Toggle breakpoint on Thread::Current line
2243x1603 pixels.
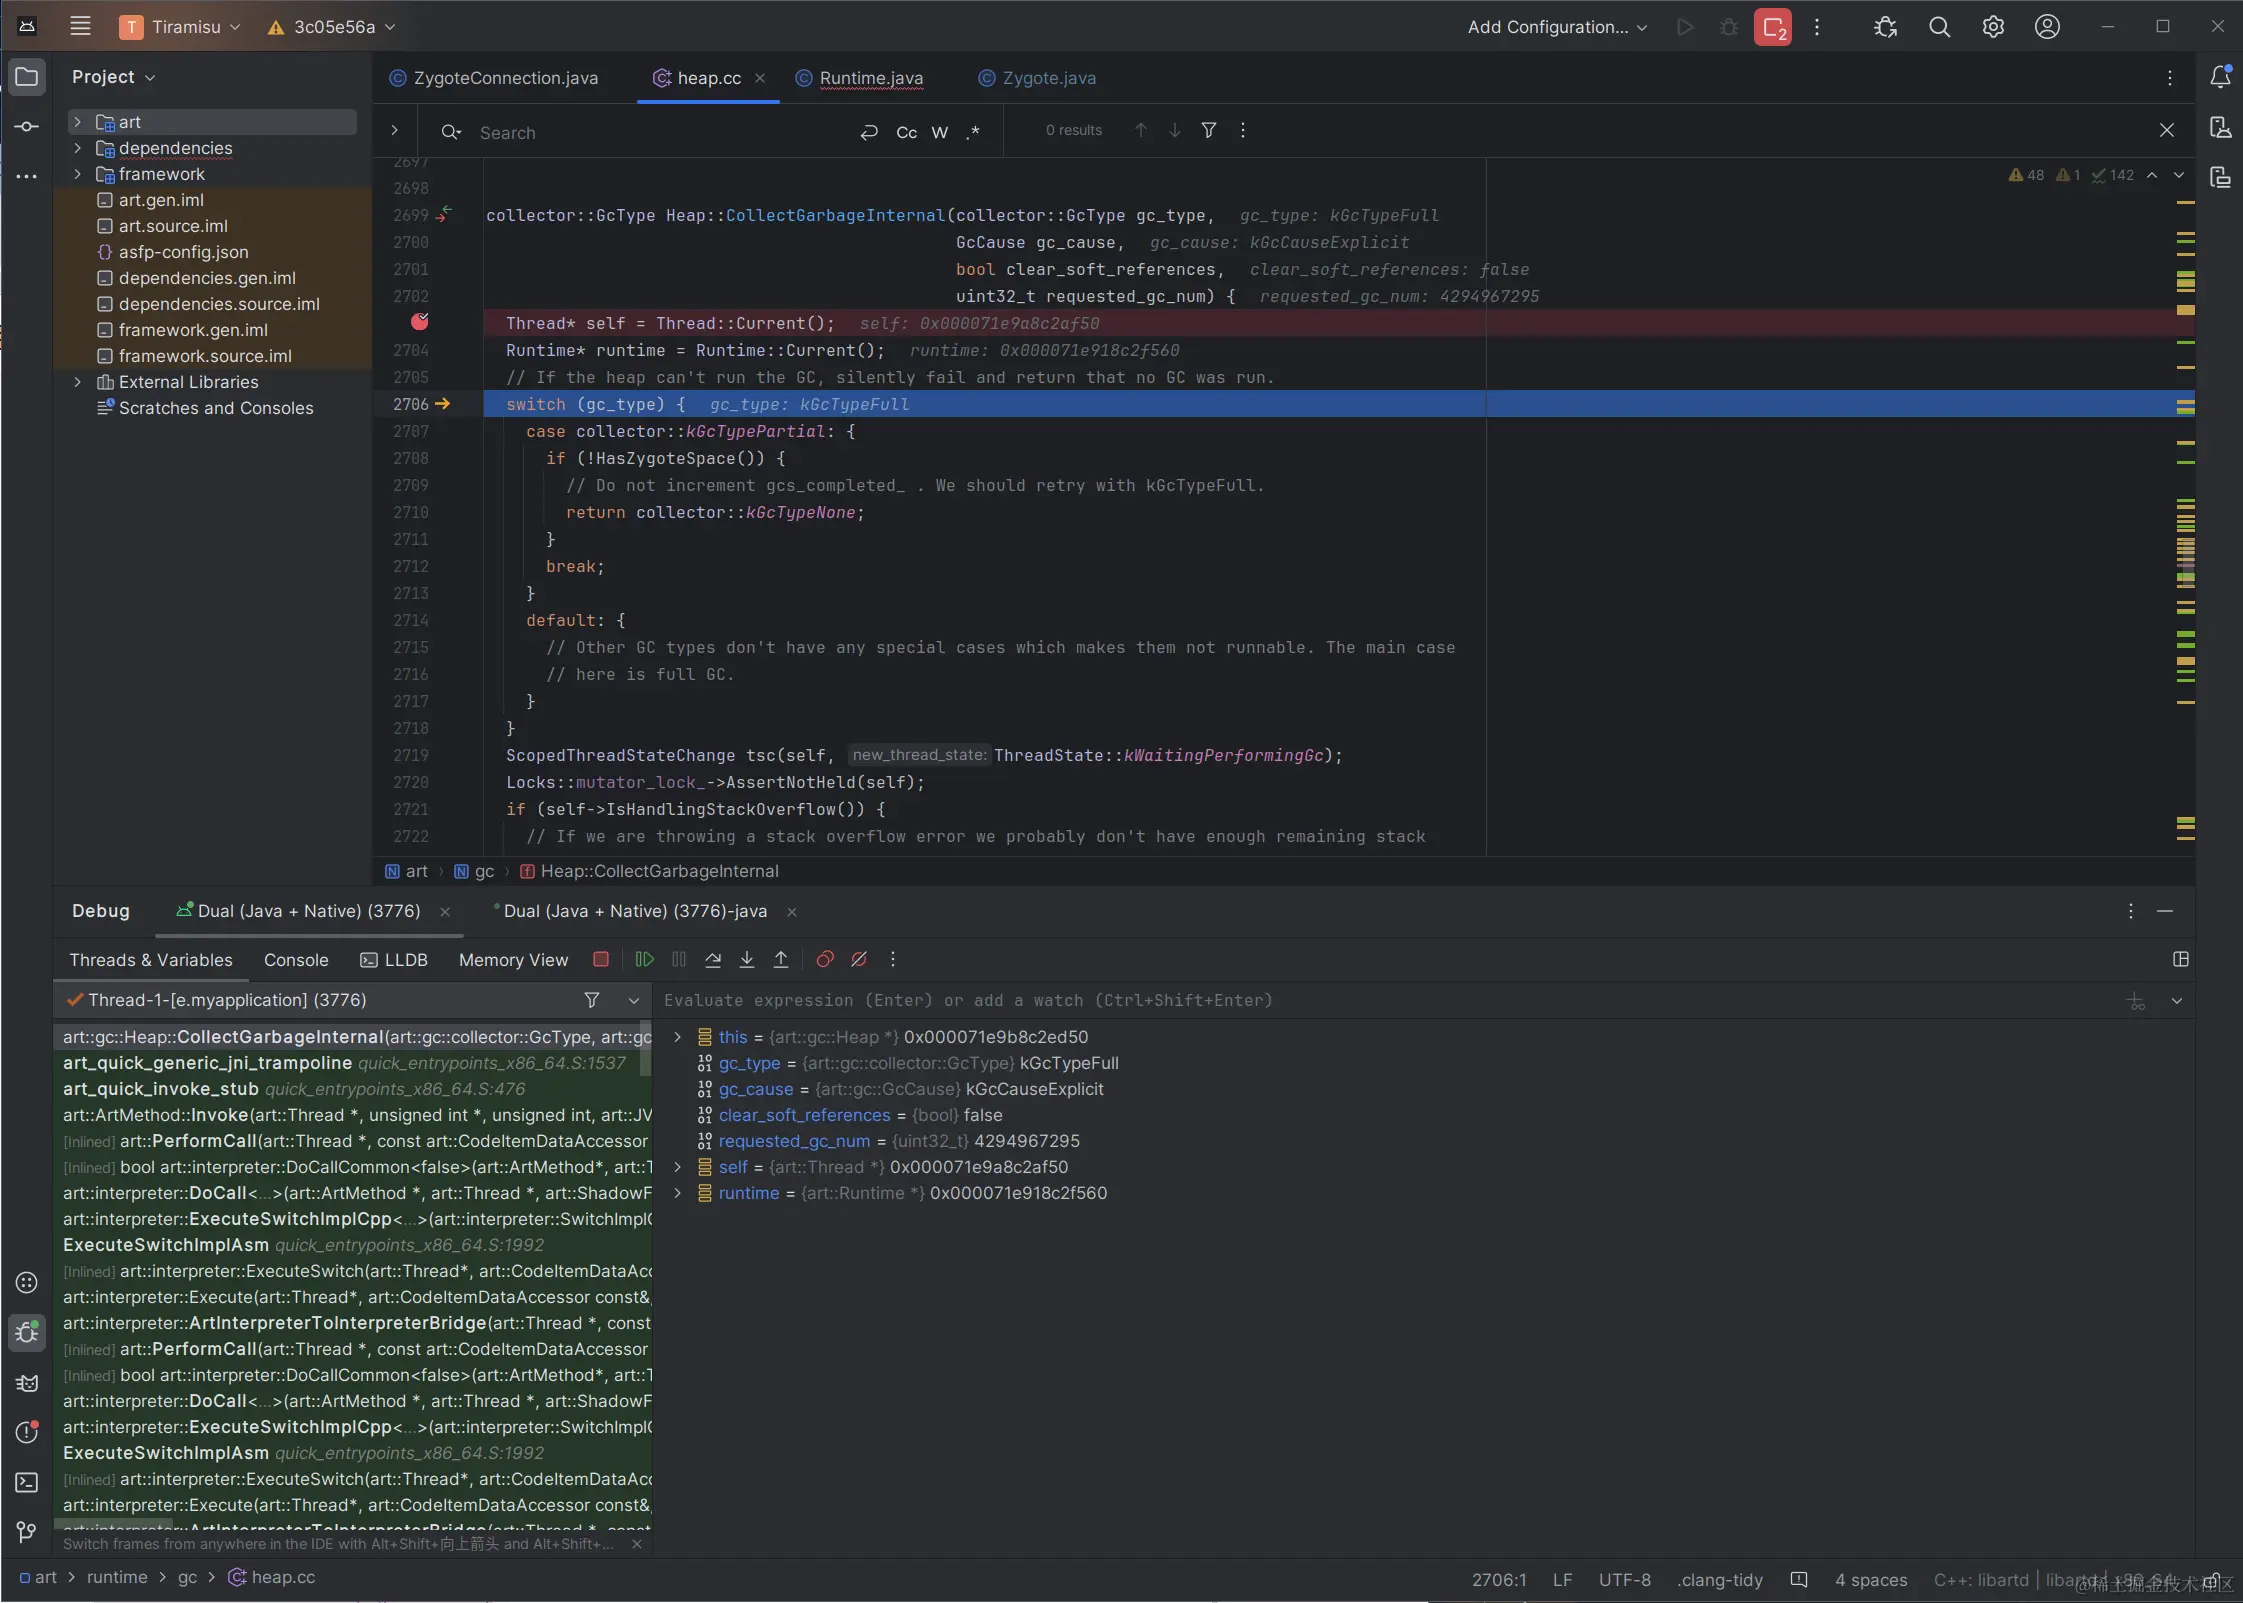pos(420,322)
